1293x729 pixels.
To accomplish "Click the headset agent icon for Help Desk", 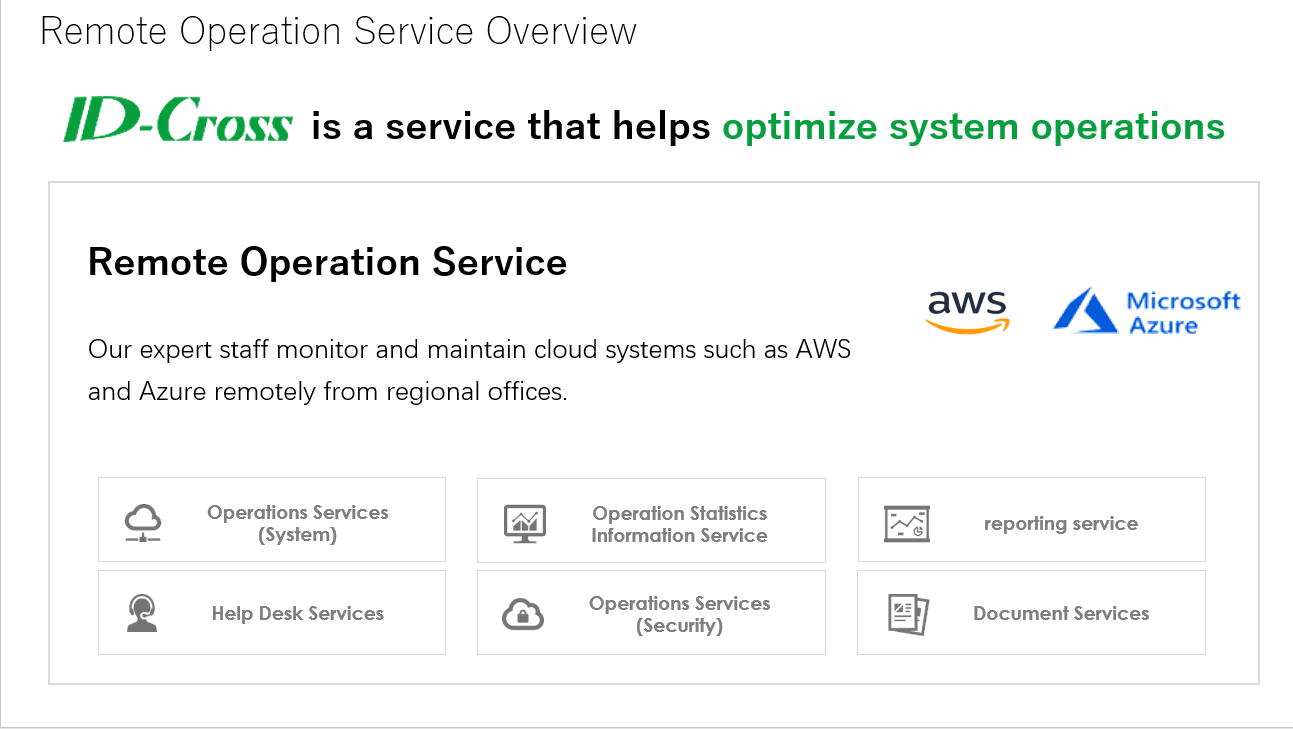I will point(142,613).
